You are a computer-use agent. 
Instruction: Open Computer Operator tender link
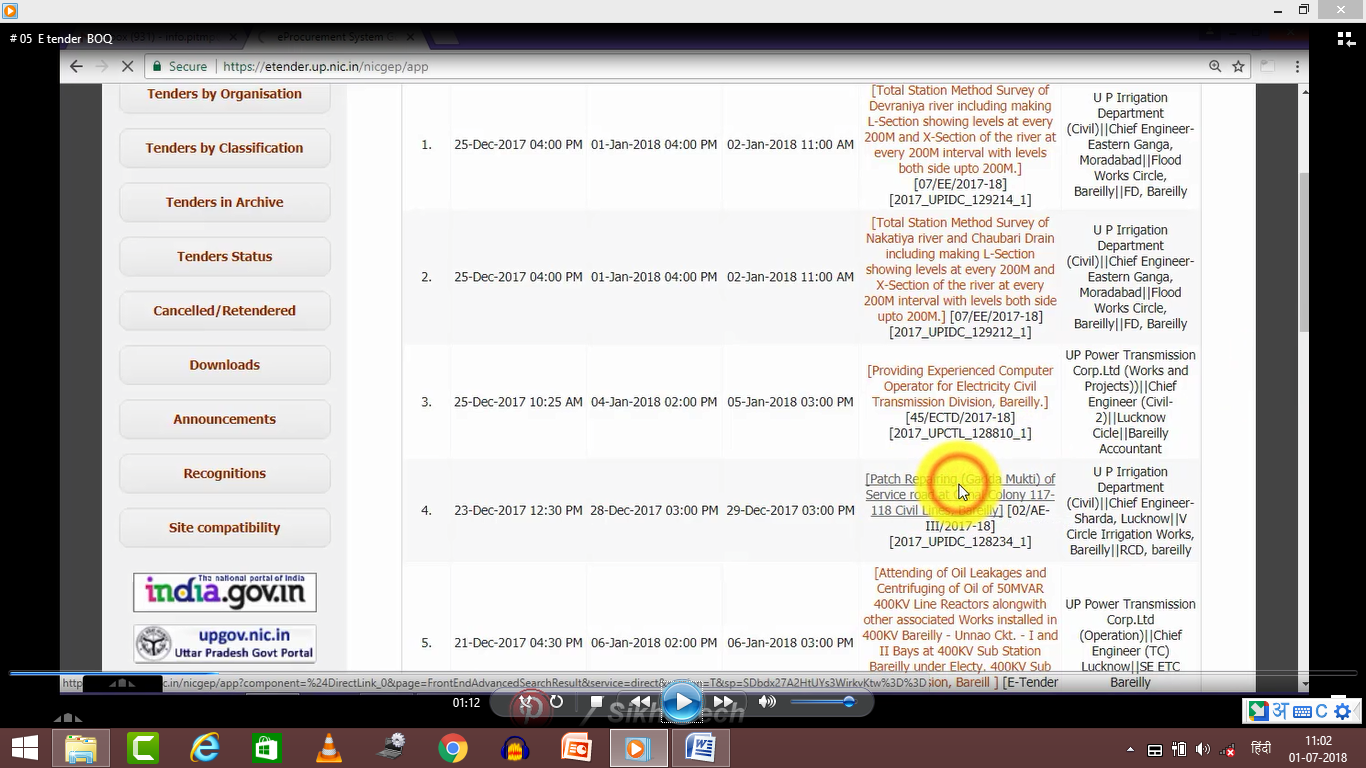pyautogui.click(x=960, y=386)
